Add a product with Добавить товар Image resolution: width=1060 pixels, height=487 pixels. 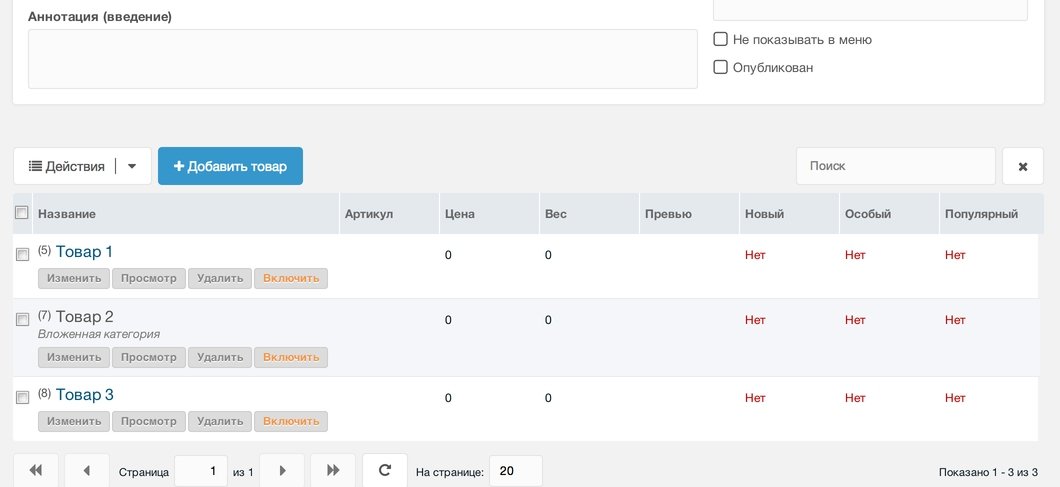[231, 166]
